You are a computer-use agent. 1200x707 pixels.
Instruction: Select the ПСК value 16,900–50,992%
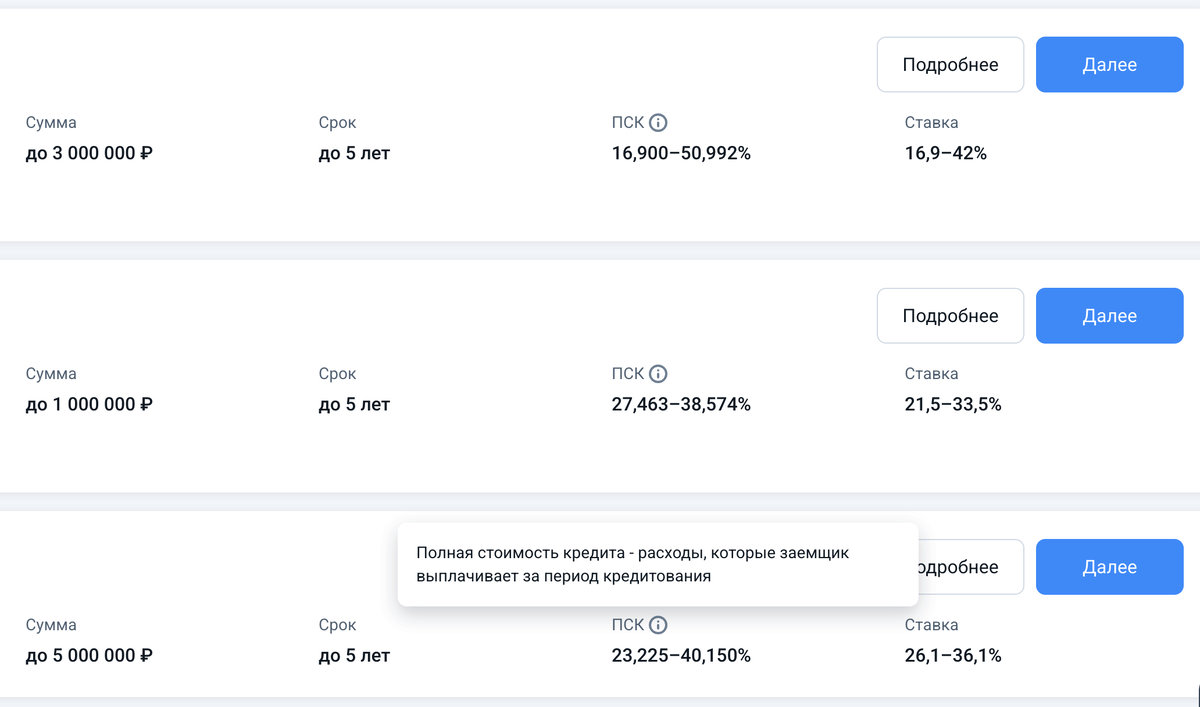681,154
